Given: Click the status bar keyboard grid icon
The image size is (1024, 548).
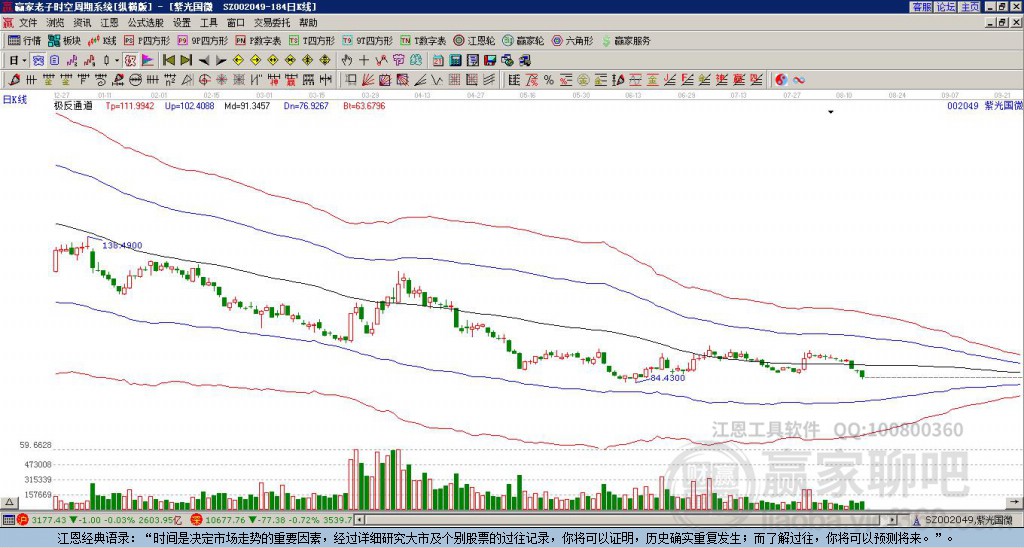Looking at the screenshot, I should [x=8, y=520].
